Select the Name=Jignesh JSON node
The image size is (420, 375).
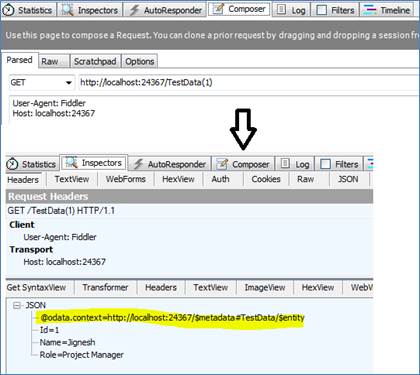click(x=67, y=343)
